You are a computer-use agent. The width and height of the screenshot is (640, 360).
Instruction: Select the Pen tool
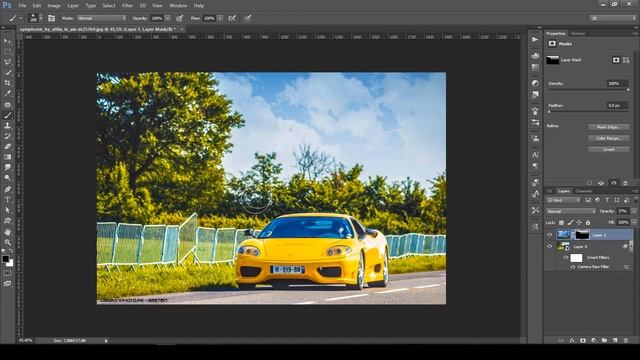[x=7, y=189]
